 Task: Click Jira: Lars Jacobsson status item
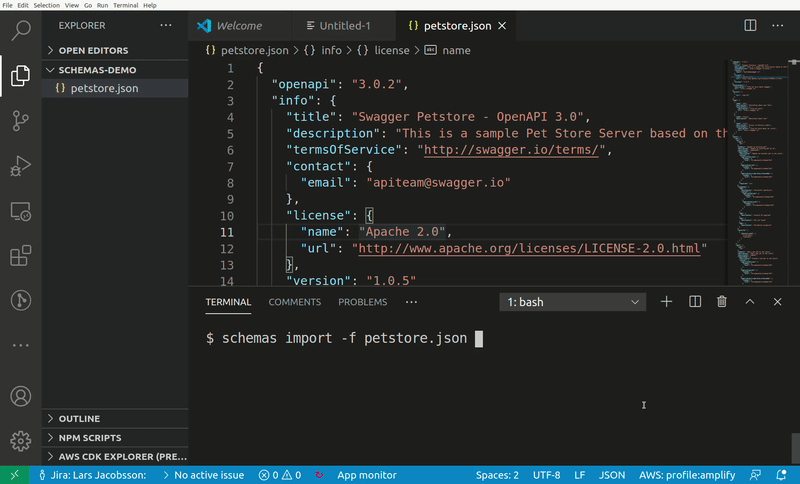tap(93, 475)
